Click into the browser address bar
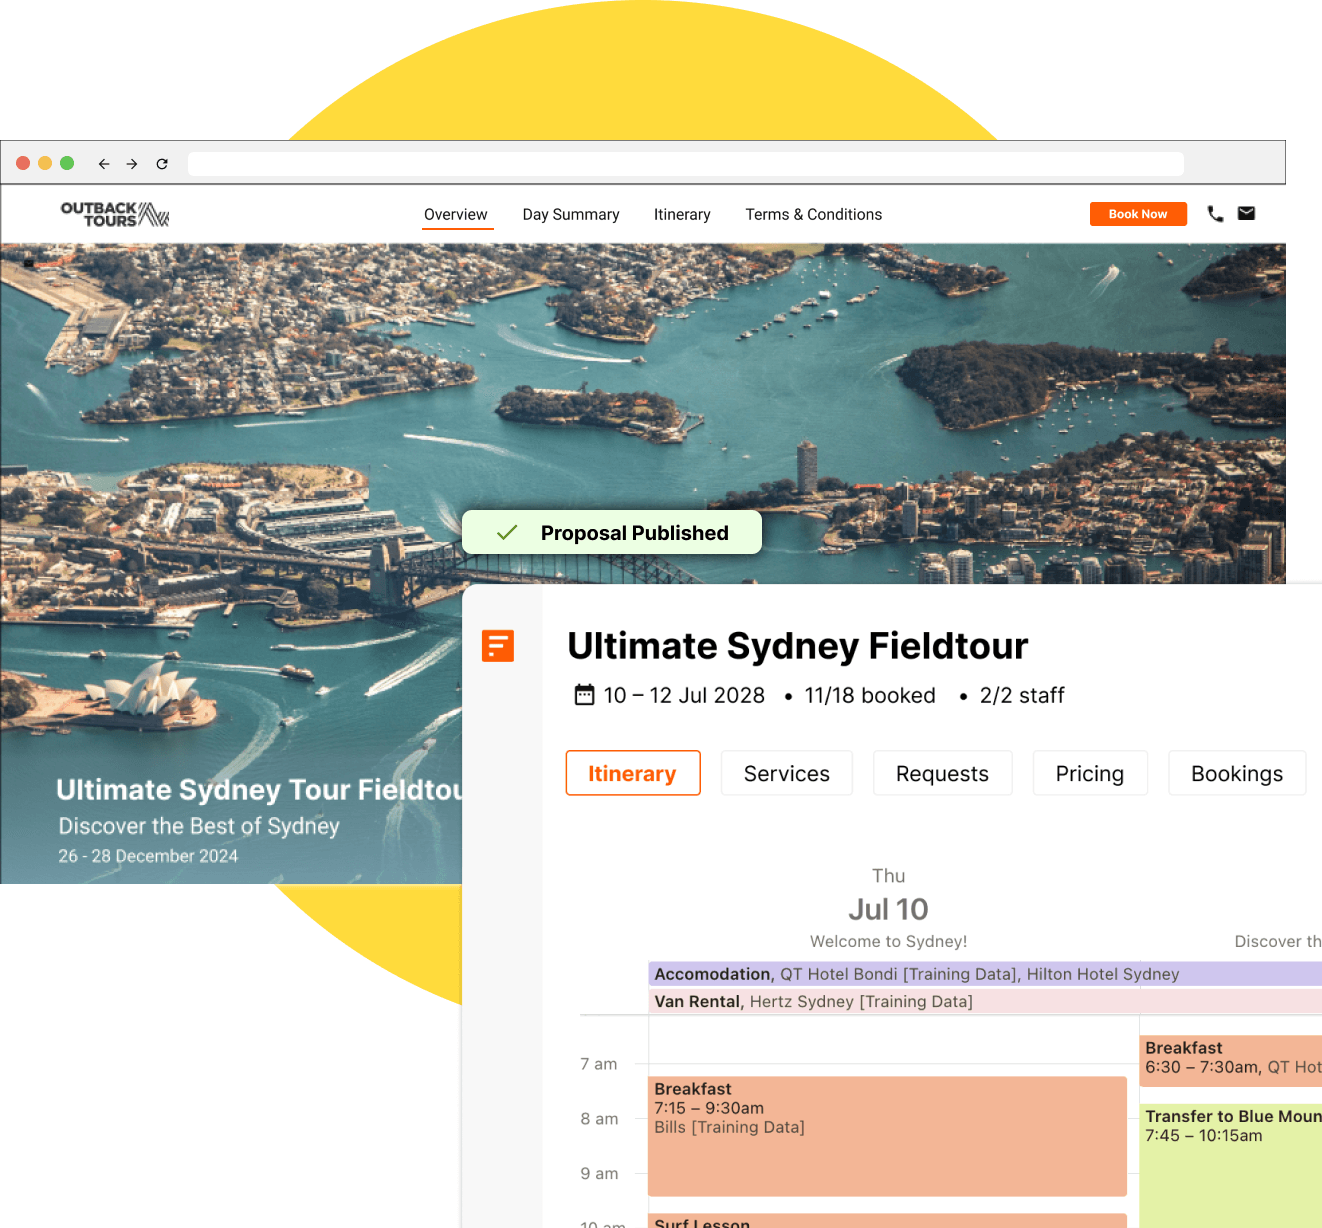This screenshot has width=1322, height=1228. click(x=686, y=163)
